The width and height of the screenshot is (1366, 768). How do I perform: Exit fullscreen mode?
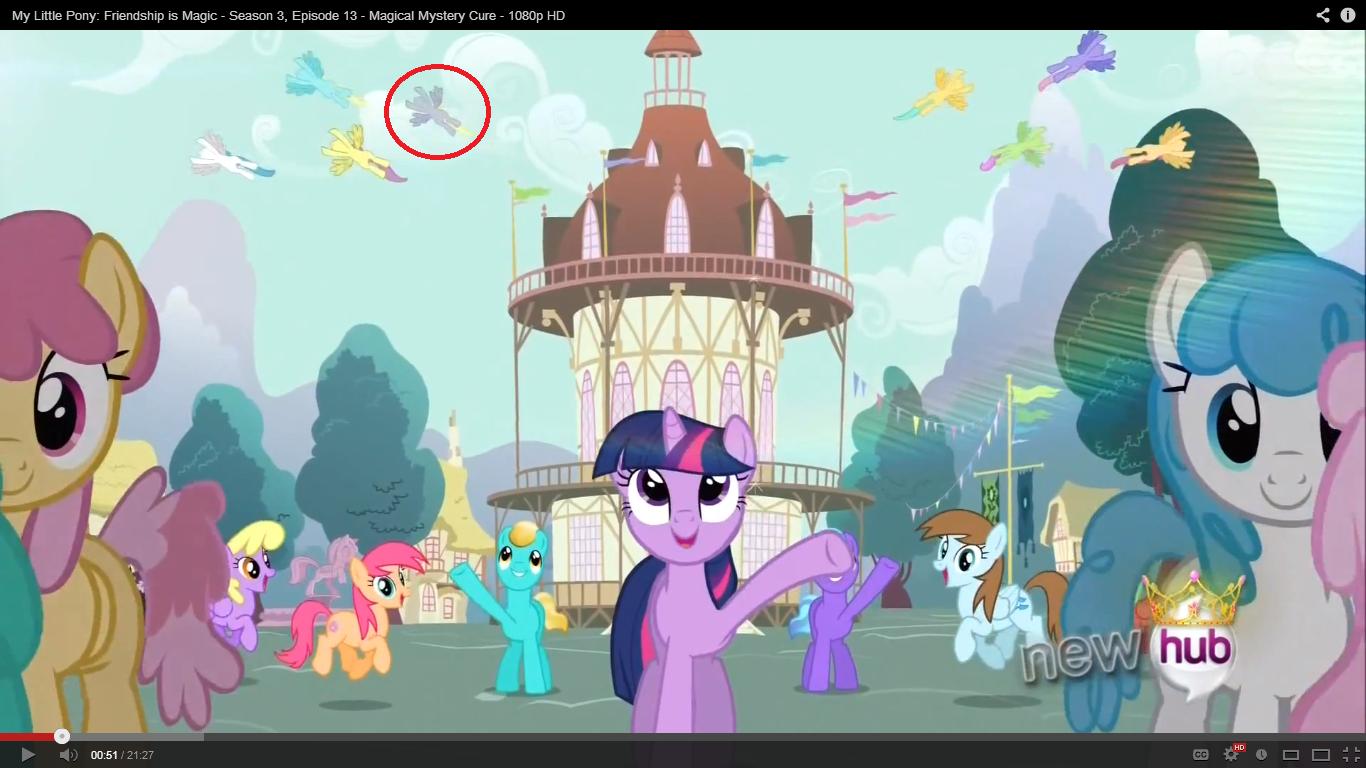[1351, 755]
